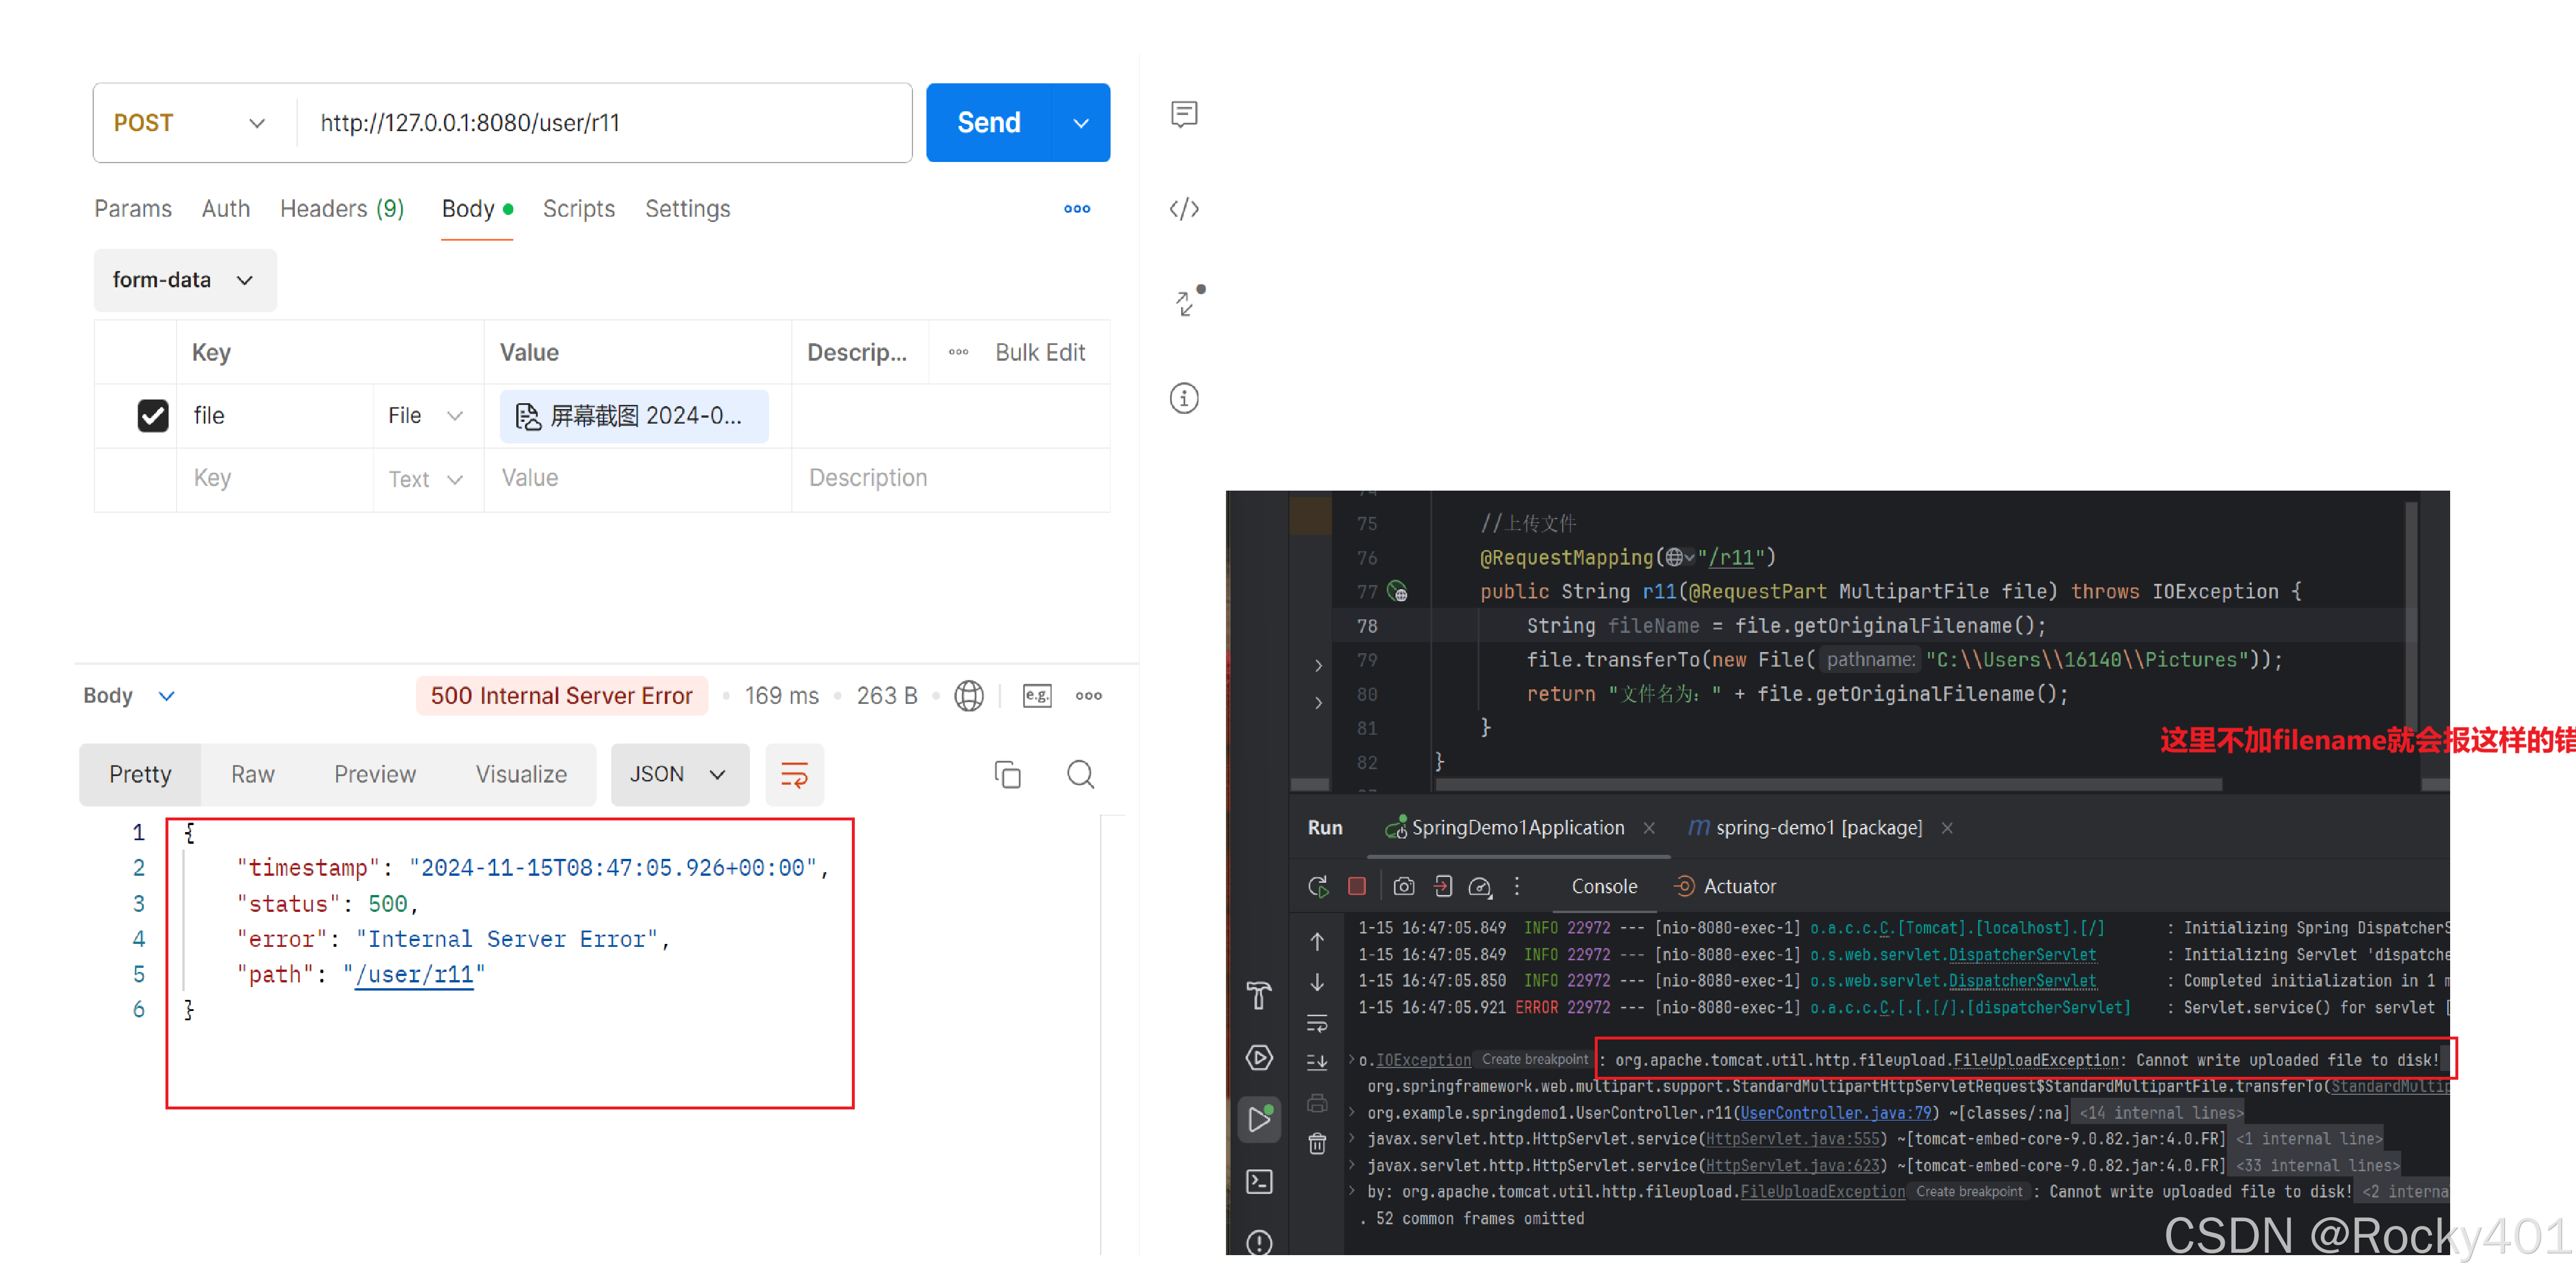2576x1279 pixels.
Task: Open the comments icon in the right sidebar
Action: [1184, 114]
